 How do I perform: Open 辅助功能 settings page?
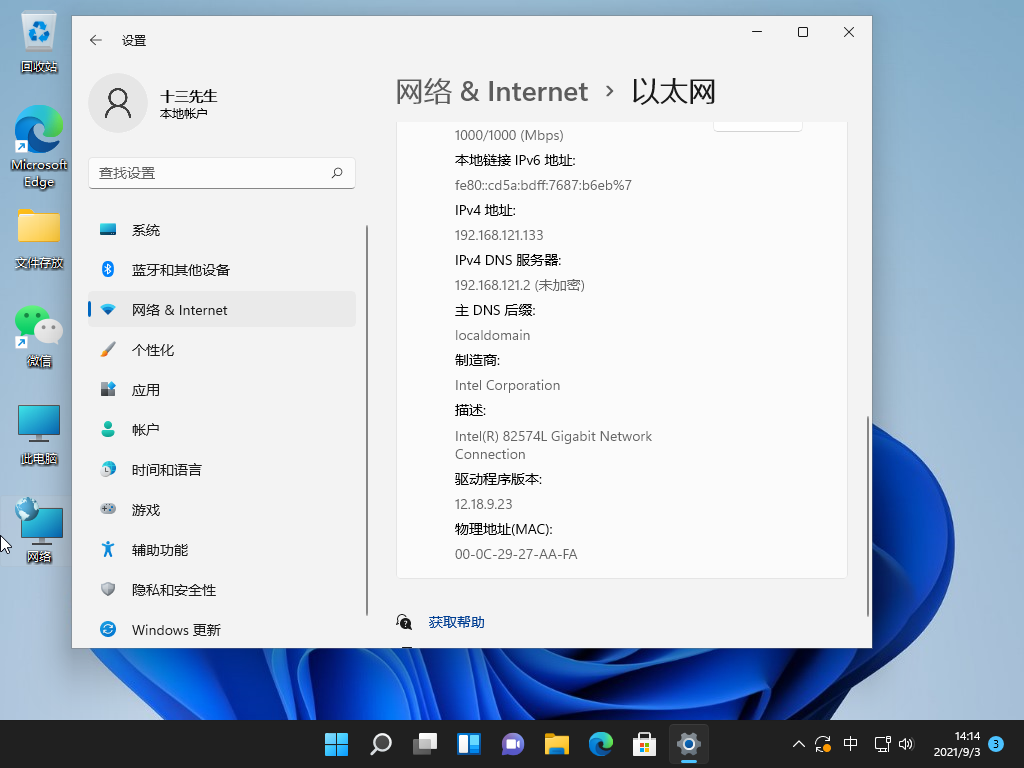tap(159, 549)
